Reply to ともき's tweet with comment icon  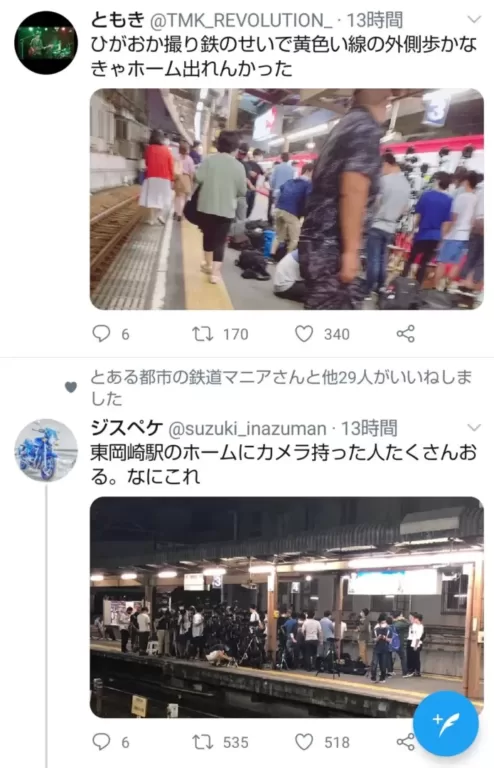pyautogui.click(x=101, y=334)
